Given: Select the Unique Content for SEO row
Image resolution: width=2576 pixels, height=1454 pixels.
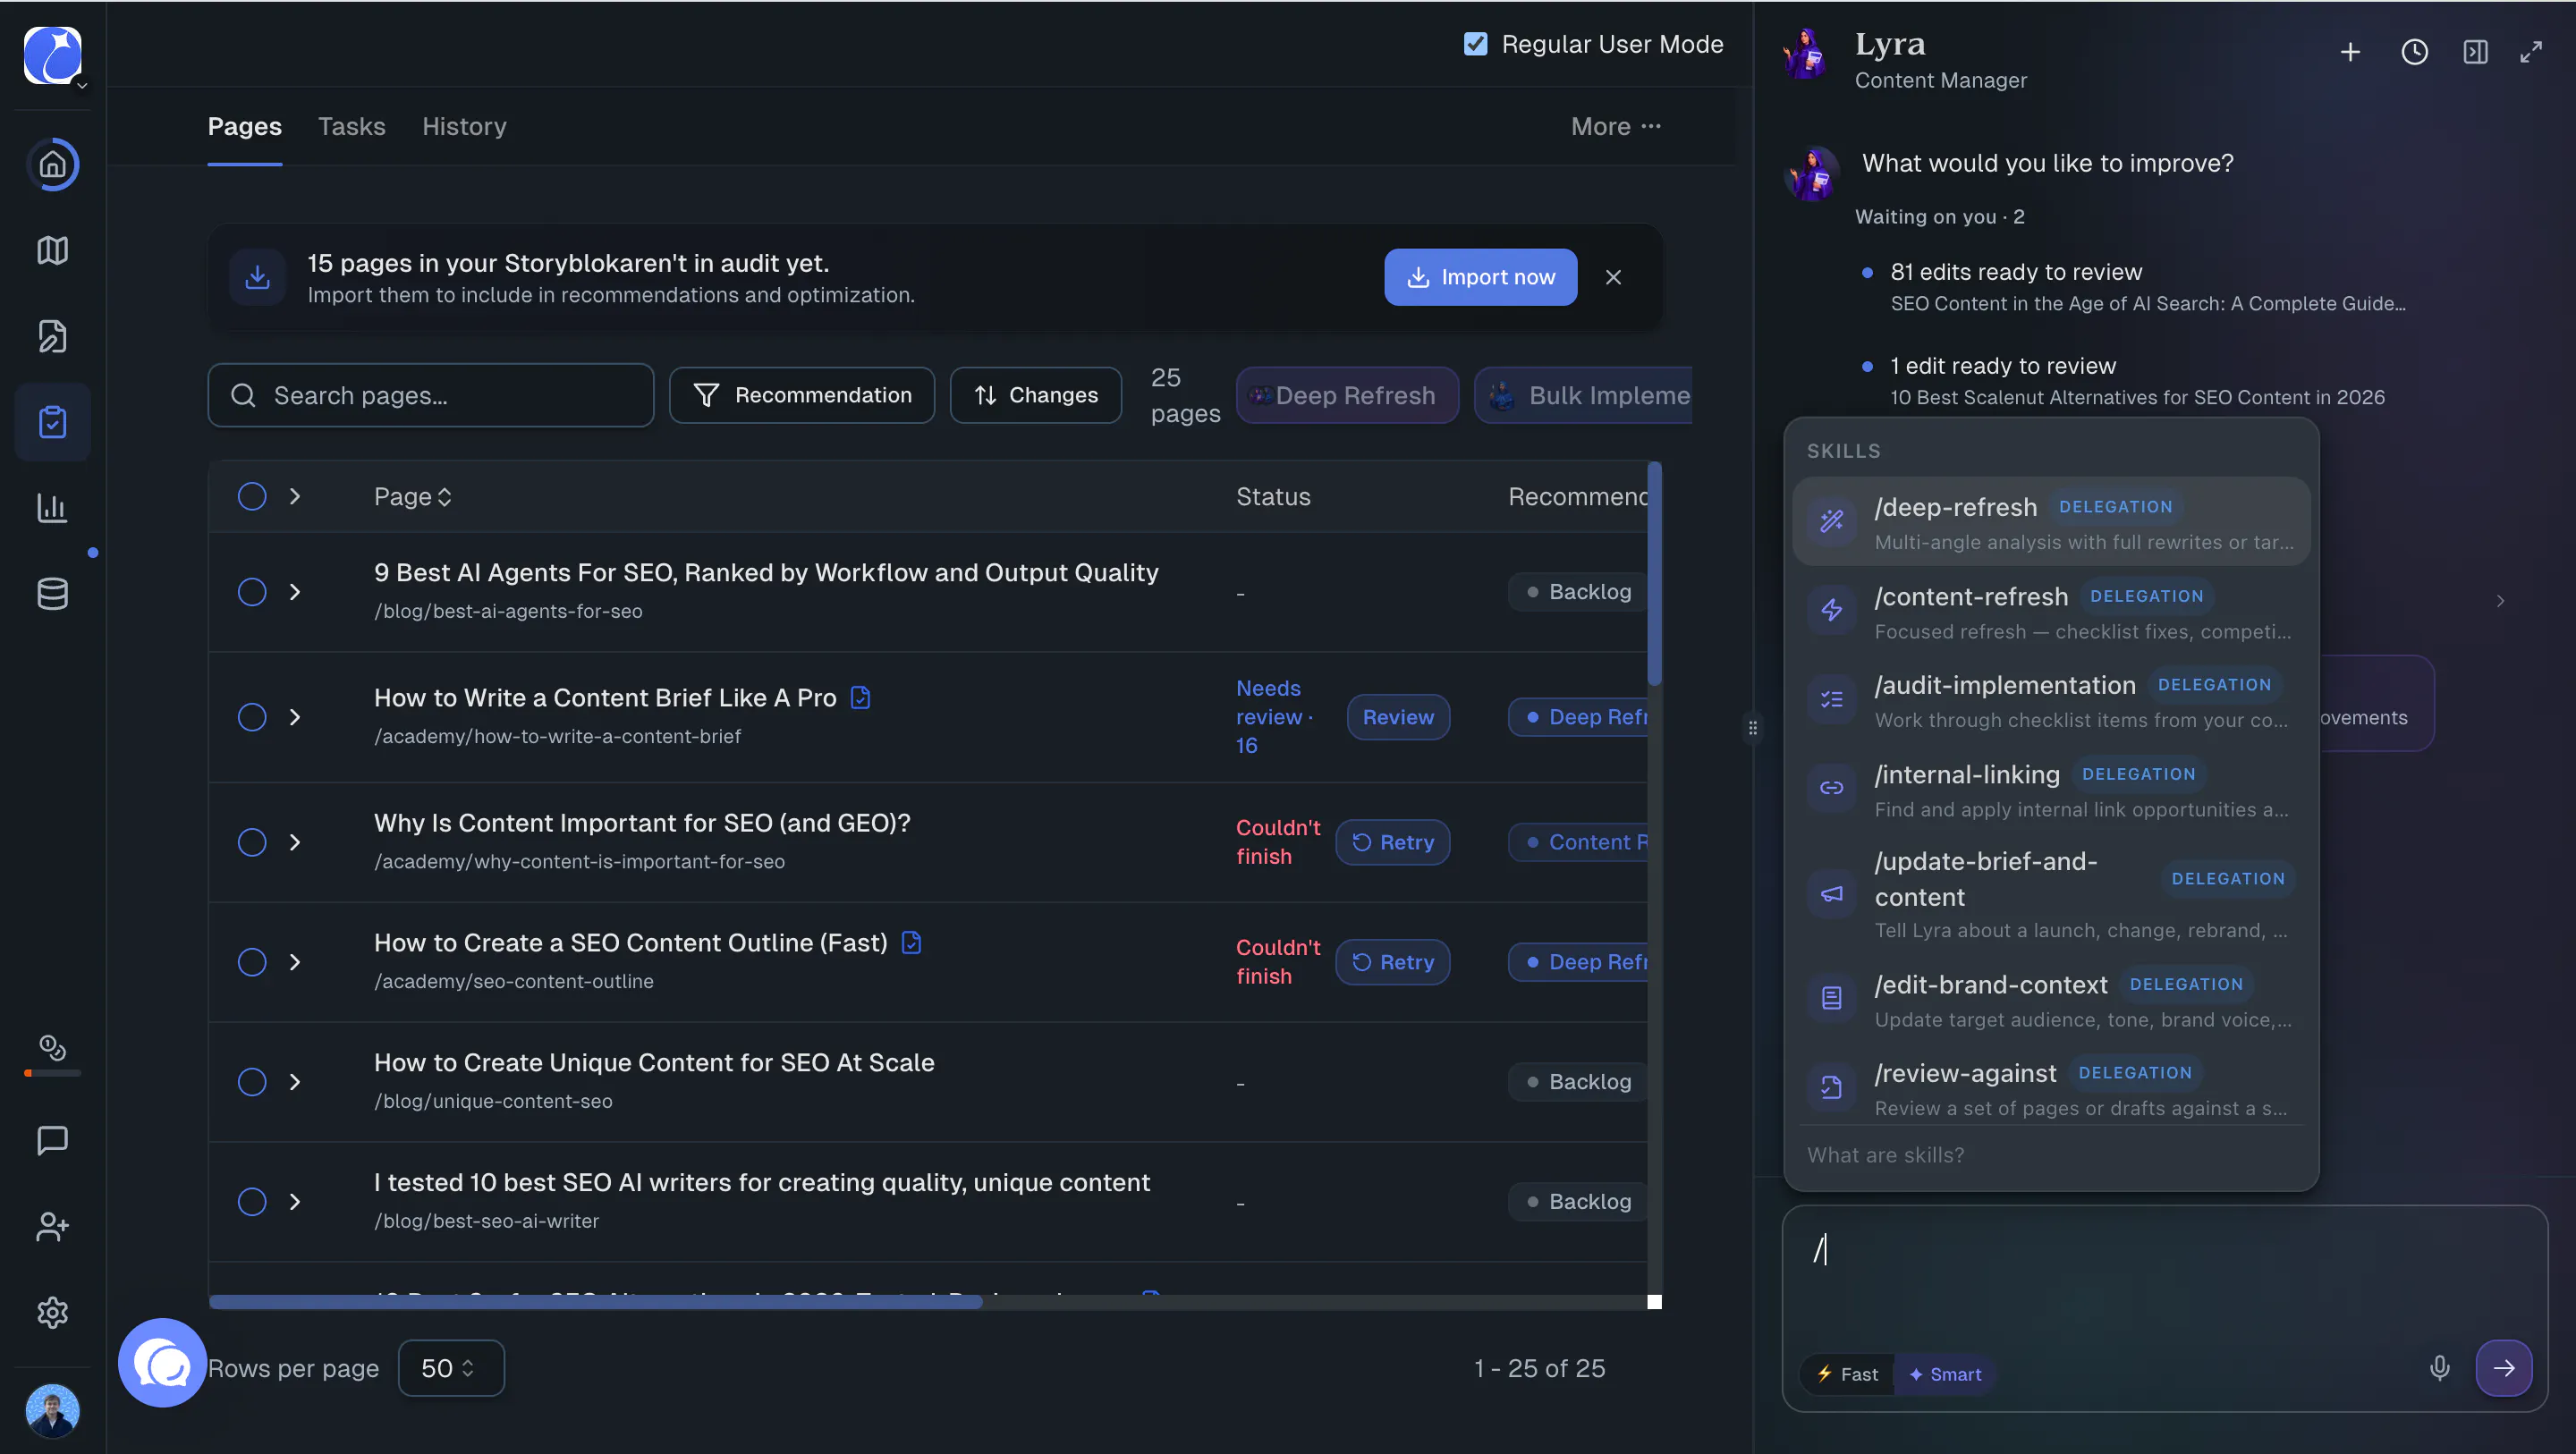Looking at the screenshot, I should (x=252, y=1082).
